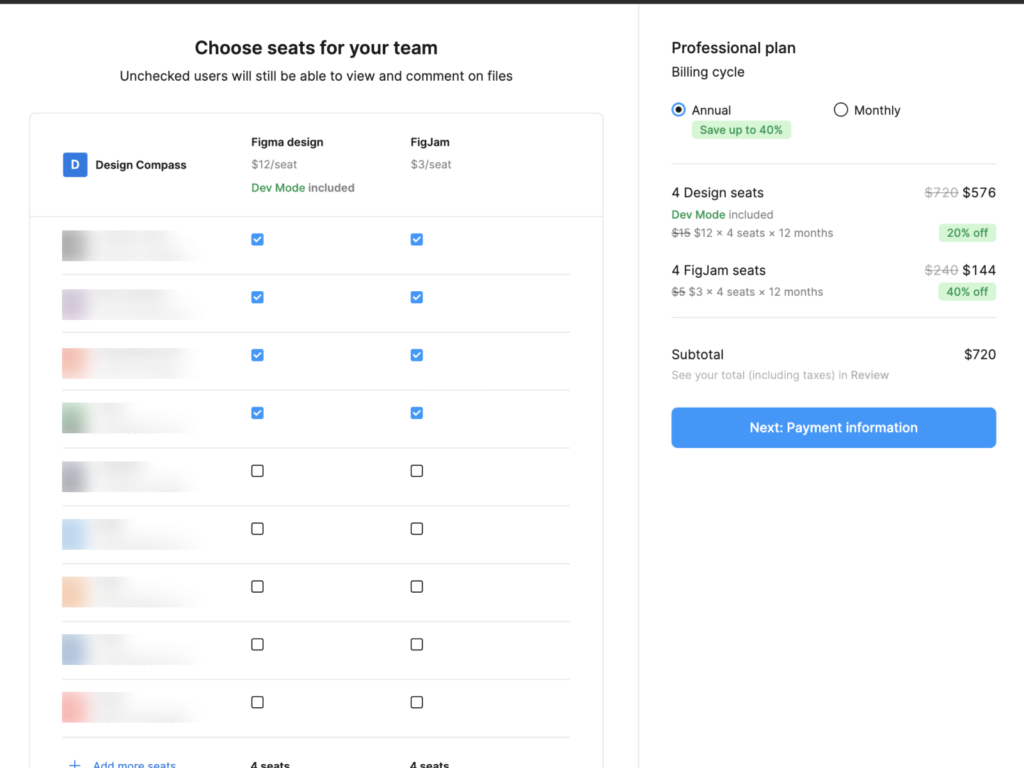The image size is (1024, 768).
Task: Check Figma design seat for the last user
Action: coord(257,702)
